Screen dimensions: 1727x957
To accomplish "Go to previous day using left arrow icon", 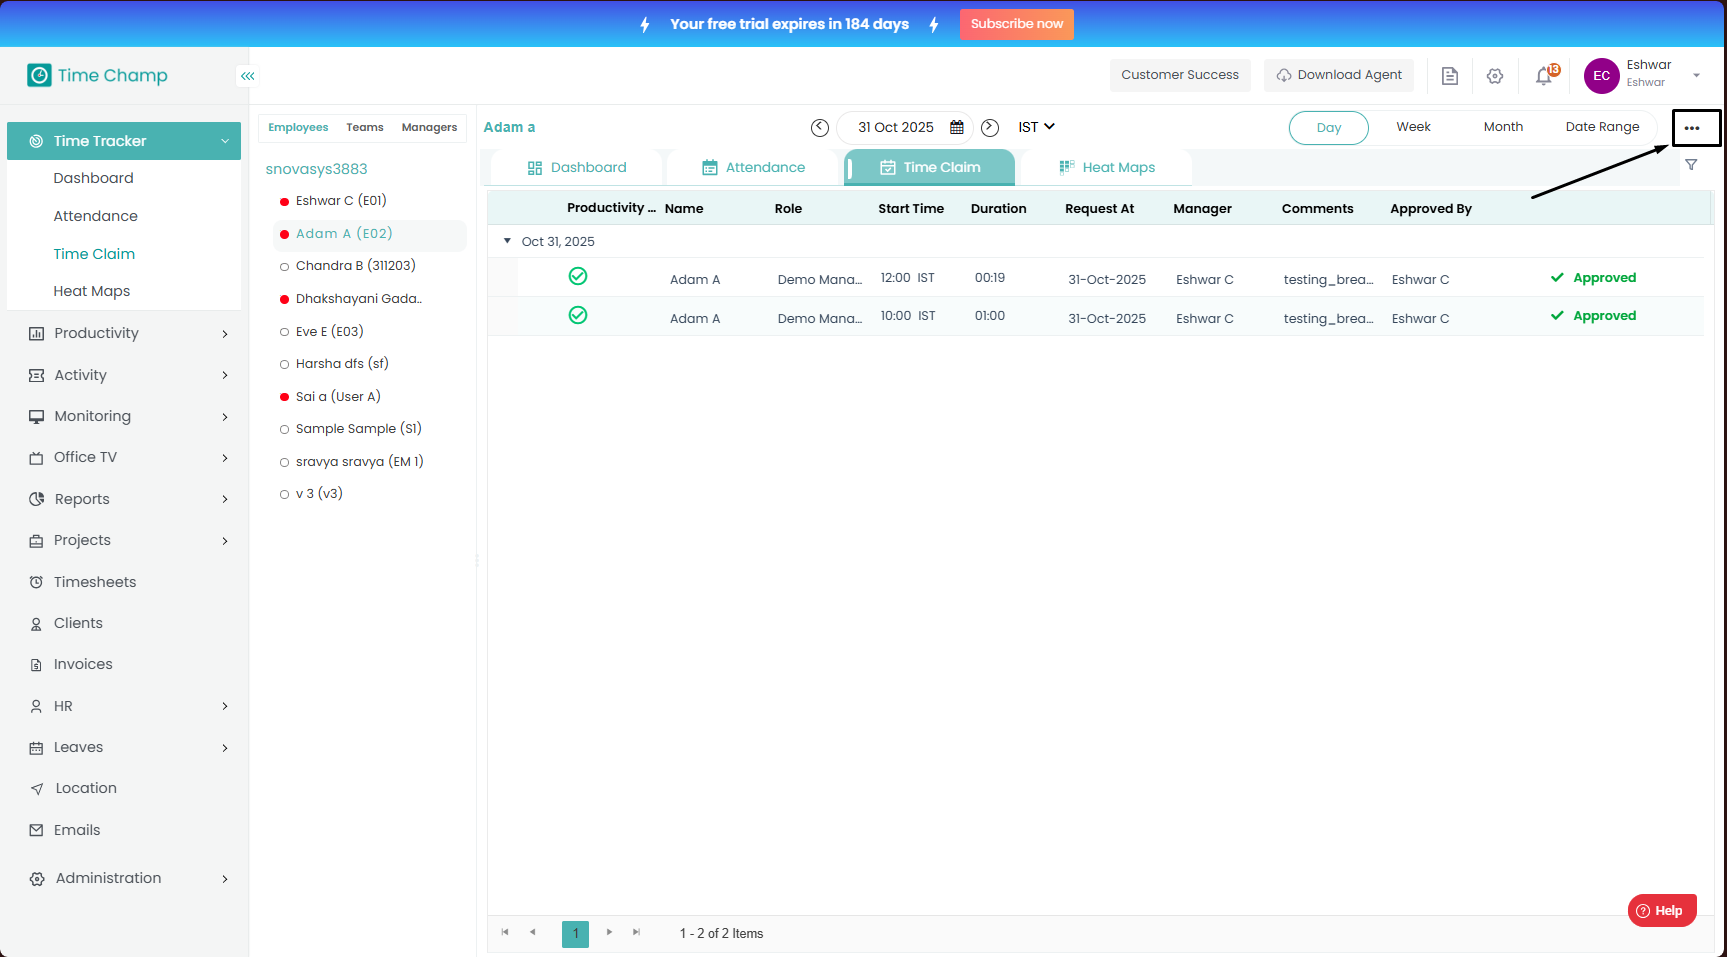I will point(820,128).
